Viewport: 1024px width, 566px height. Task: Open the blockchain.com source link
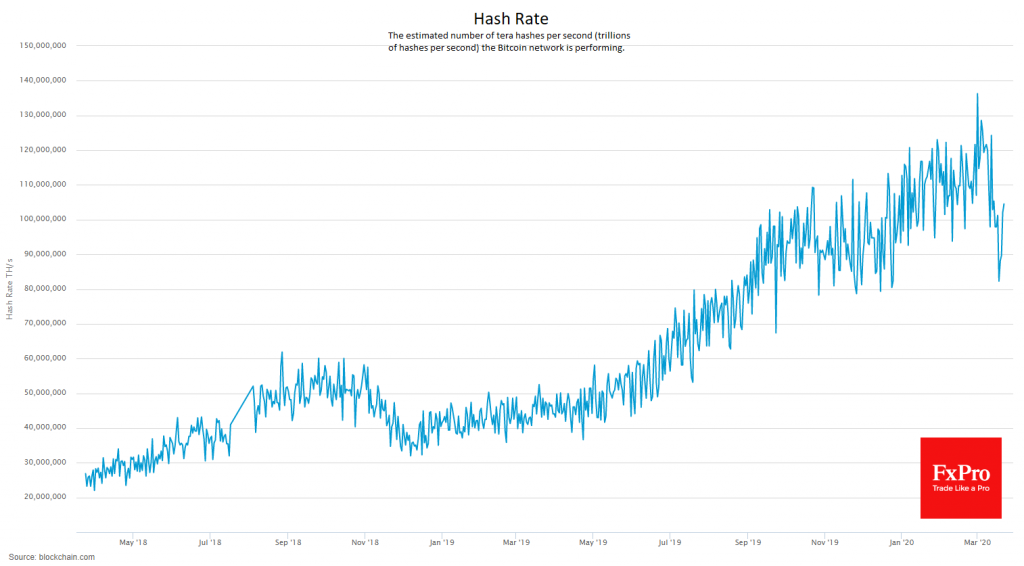52,556
